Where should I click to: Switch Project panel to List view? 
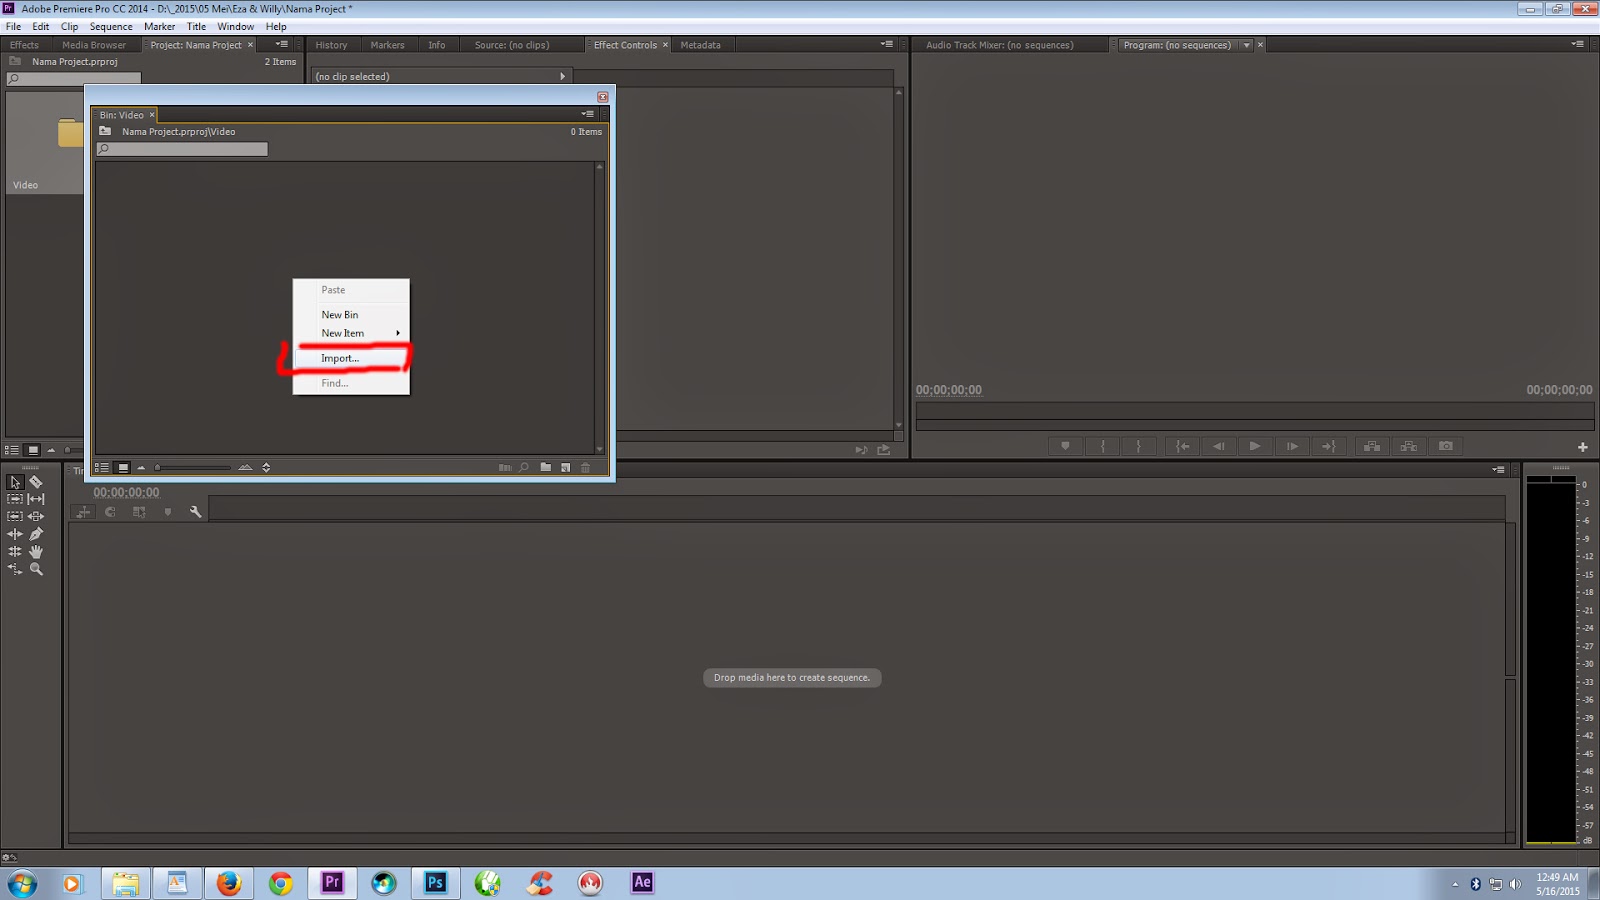(x=12, y=450)
